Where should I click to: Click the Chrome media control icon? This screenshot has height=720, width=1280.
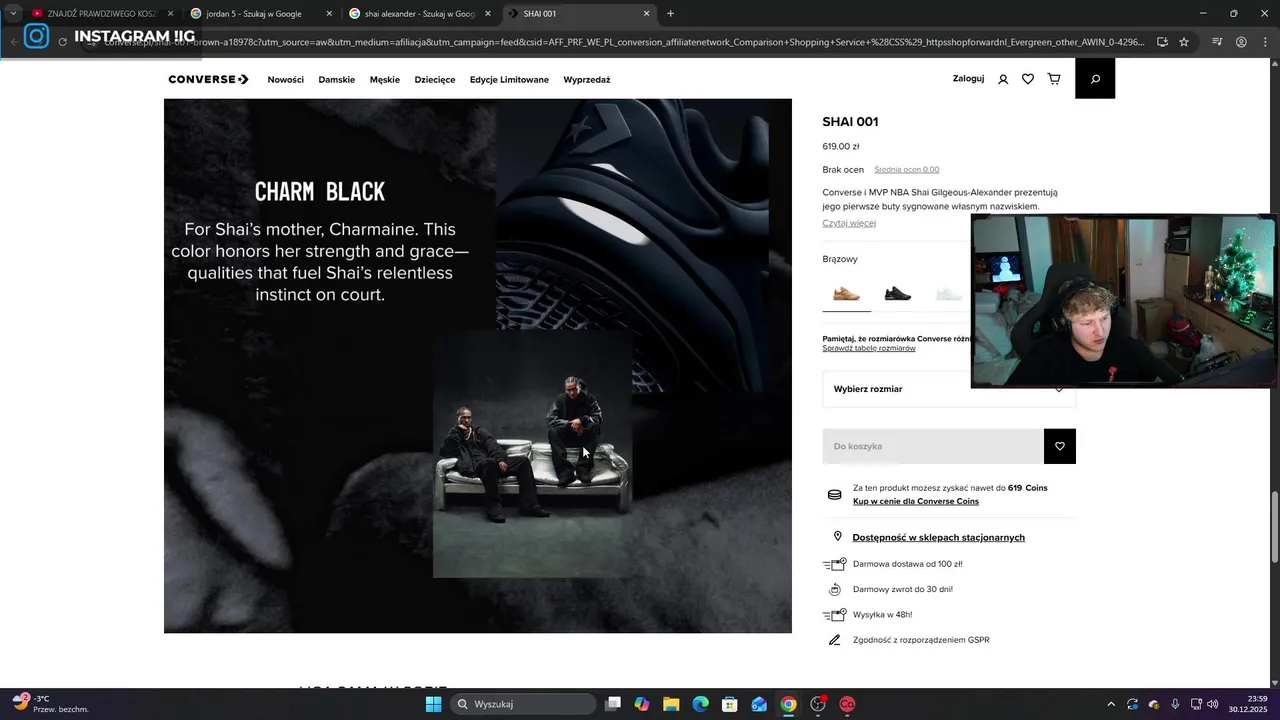click(x=1217, y=42)
